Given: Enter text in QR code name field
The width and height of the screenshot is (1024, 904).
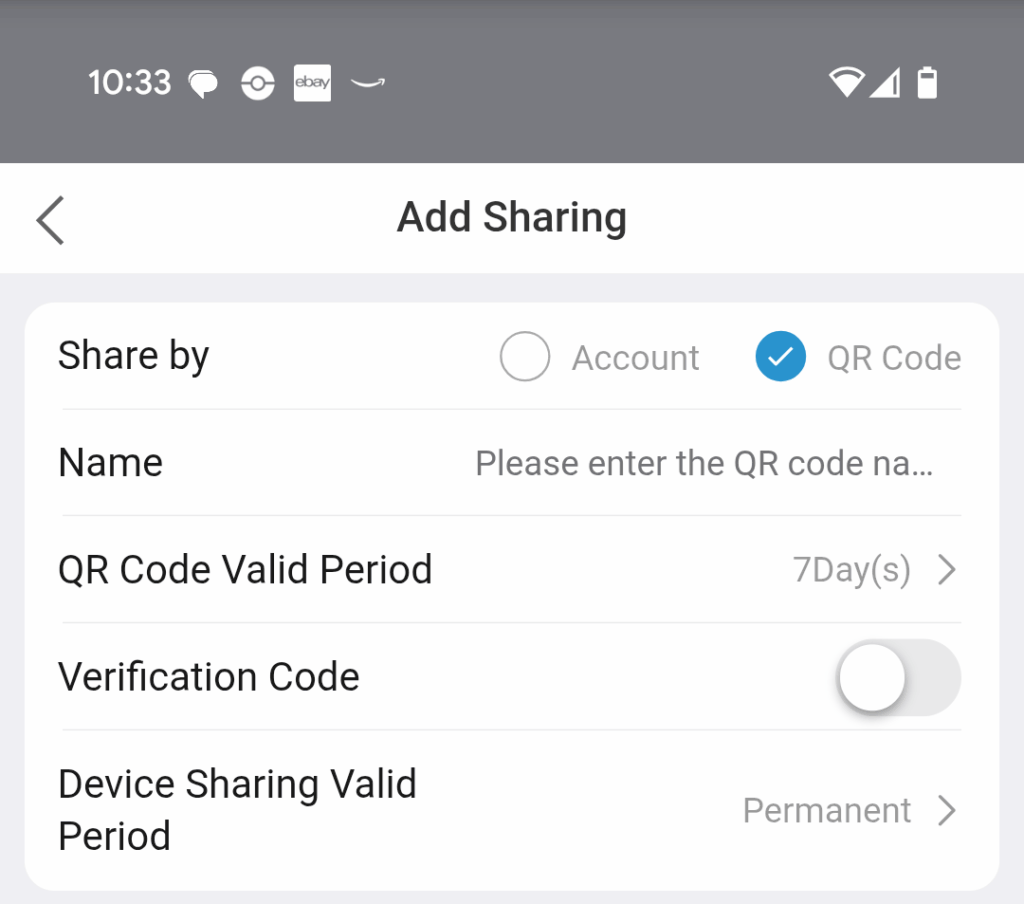Looking at the screenshot, I should click(704, 464).
